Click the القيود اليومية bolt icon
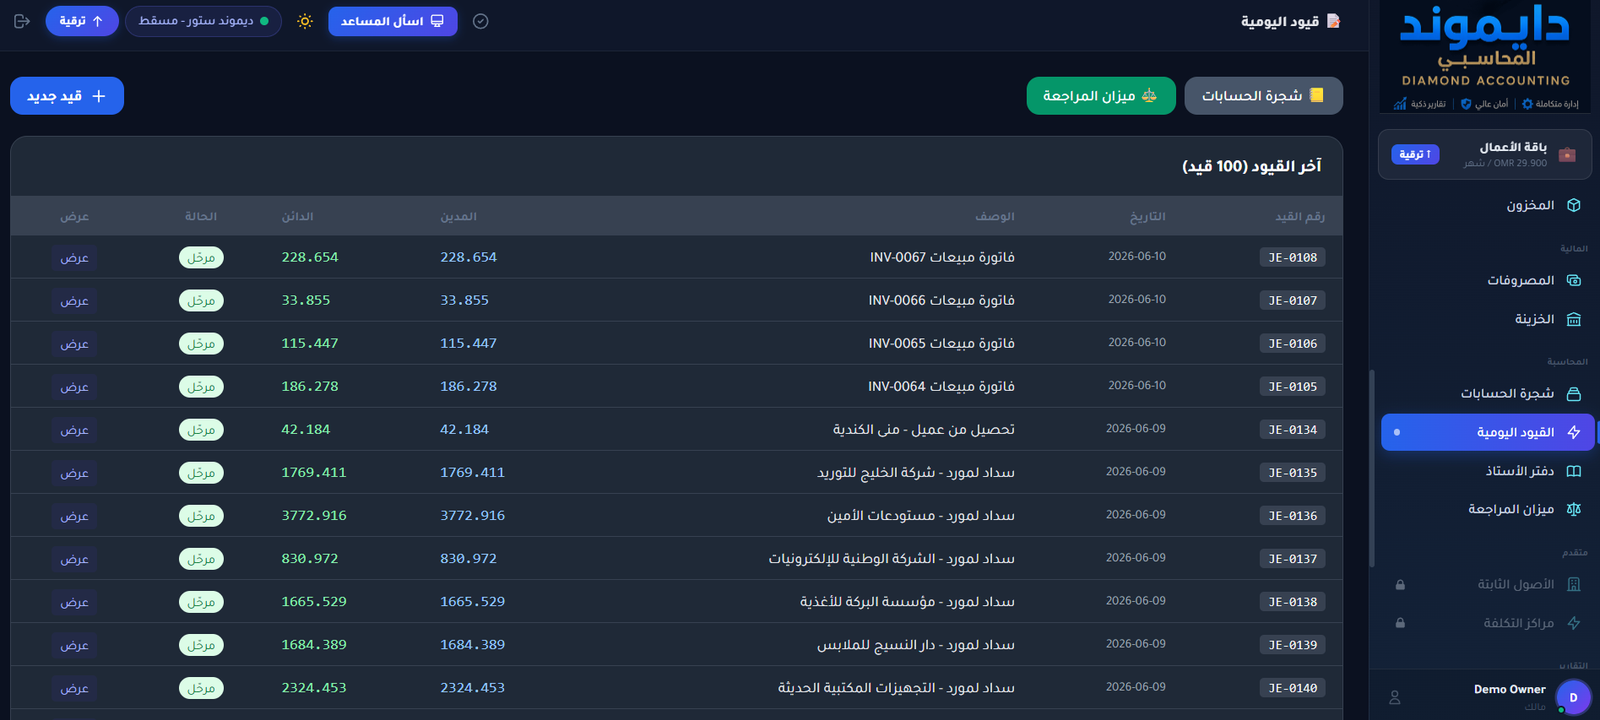 tap(1574, 432)
